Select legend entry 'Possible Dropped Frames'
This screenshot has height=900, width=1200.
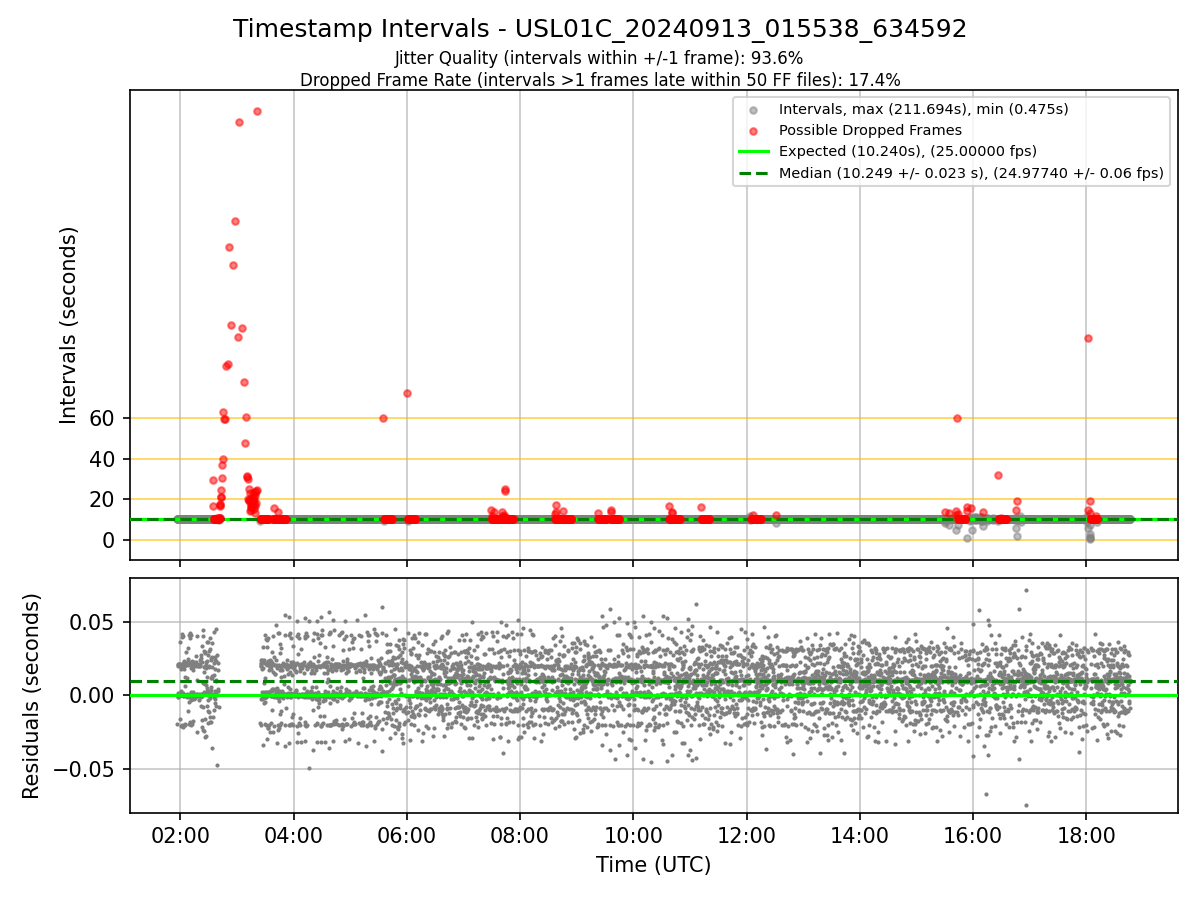point(870,130)
